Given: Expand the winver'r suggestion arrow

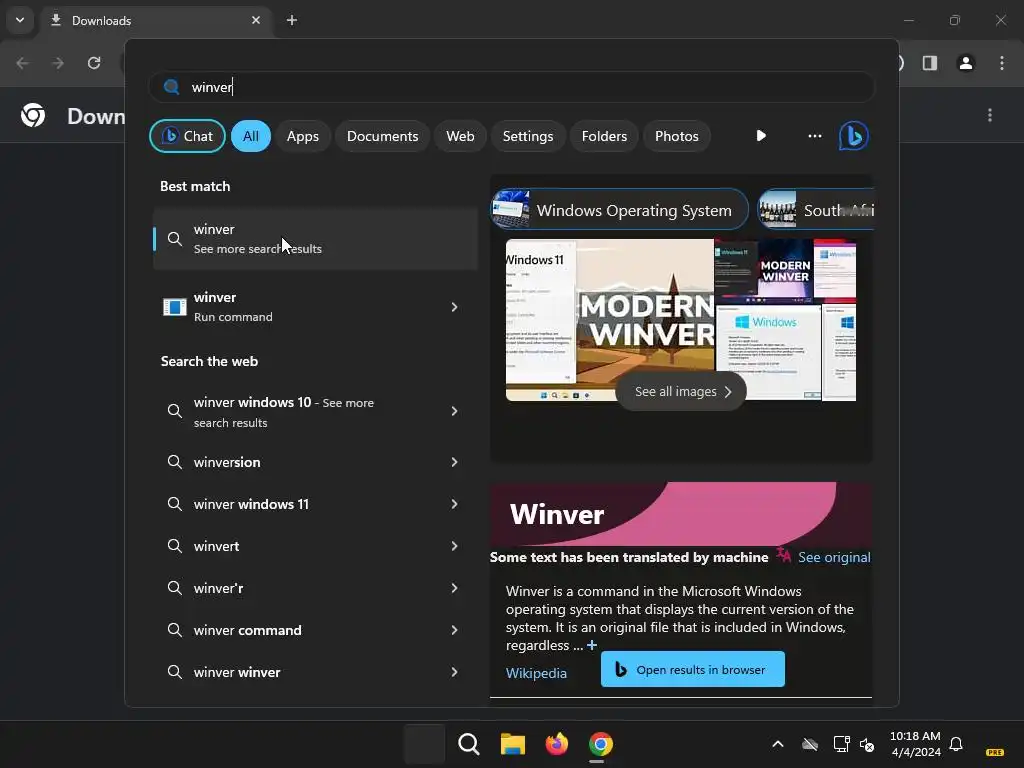Looking at the screenshot, I should pos(455,588).
